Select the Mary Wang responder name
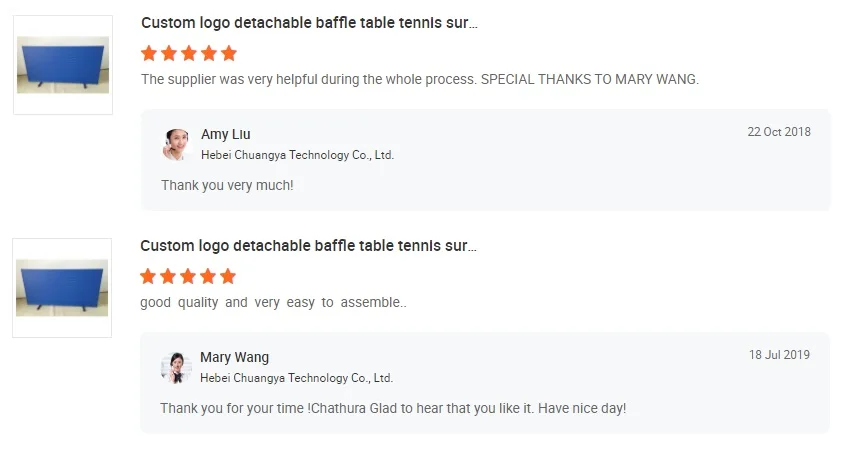 (234, 357)
